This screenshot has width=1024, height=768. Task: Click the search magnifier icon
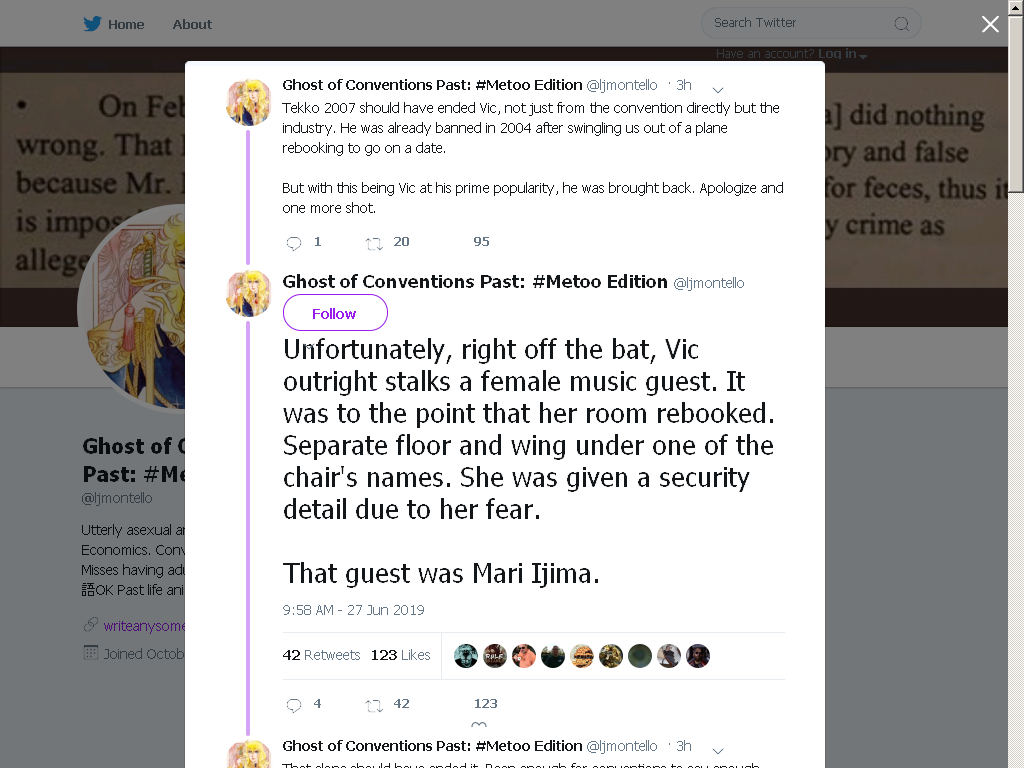tap(901, 24)
